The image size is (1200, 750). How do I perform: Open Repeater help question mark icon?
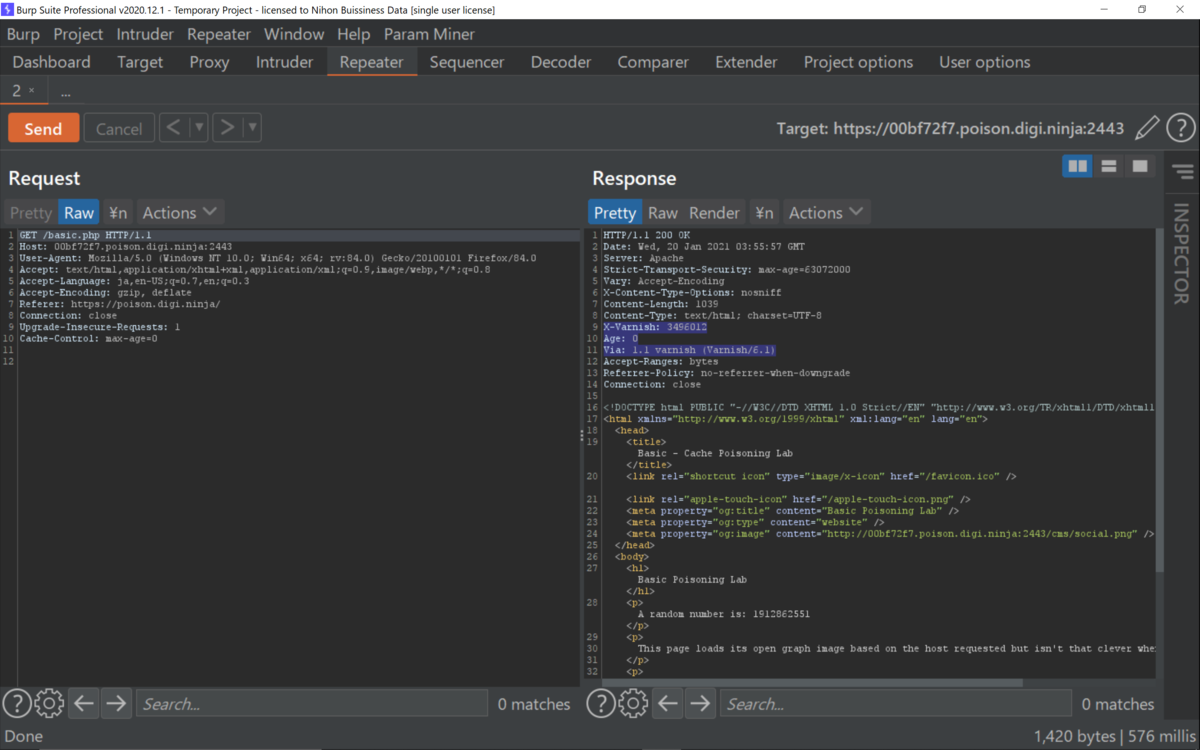(x=1181, y=128)
